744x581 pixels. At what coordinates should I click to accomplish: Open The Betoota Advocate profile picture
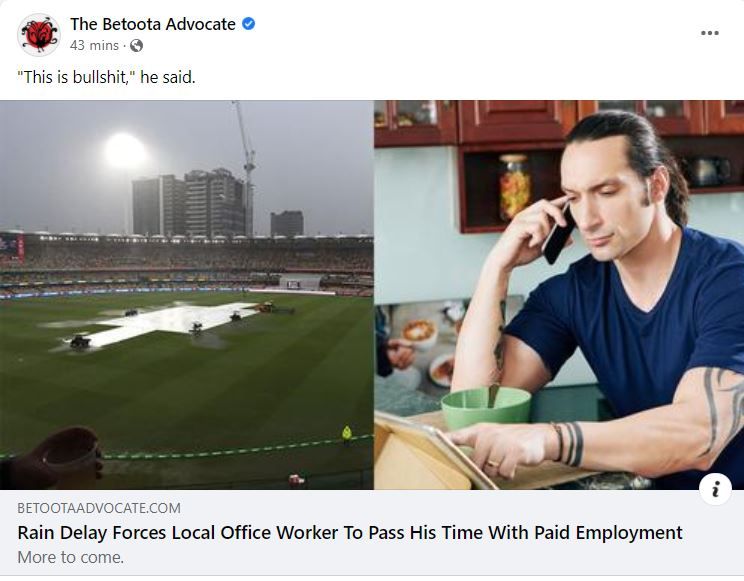tap(39, 34)
